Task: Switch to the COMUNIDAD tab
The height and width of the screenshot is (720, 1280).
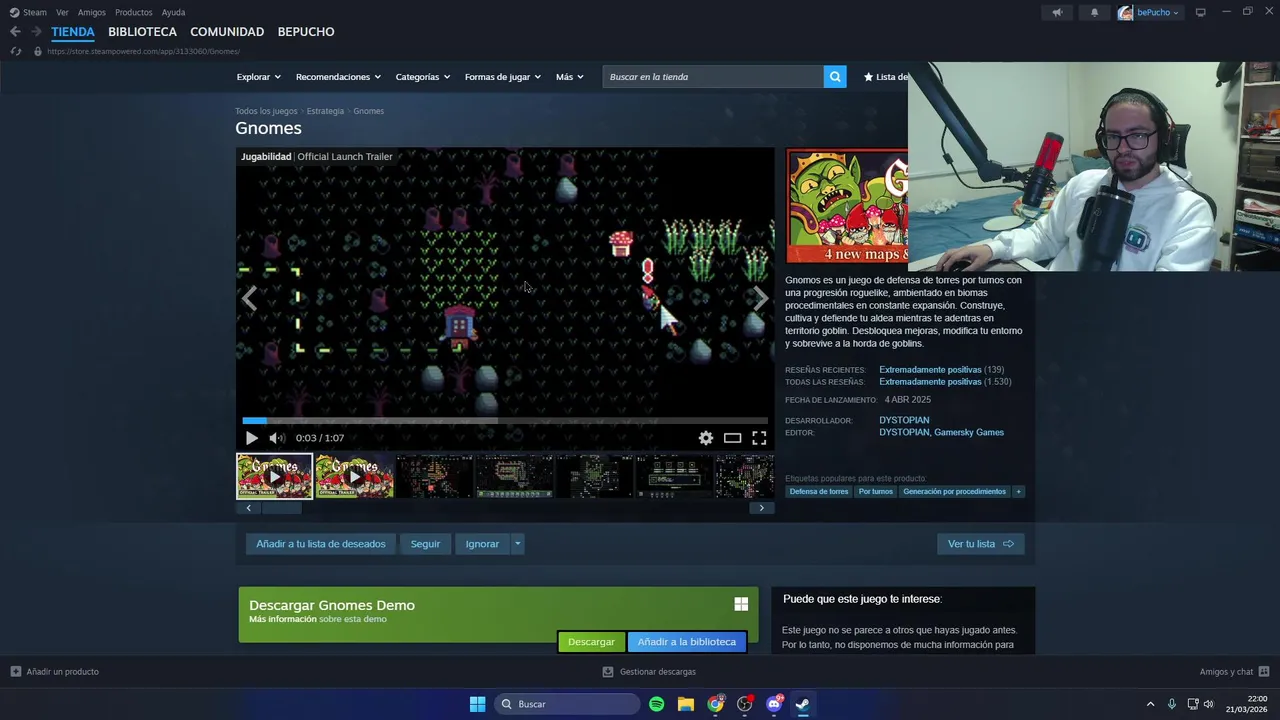Action: pos(227,32)
